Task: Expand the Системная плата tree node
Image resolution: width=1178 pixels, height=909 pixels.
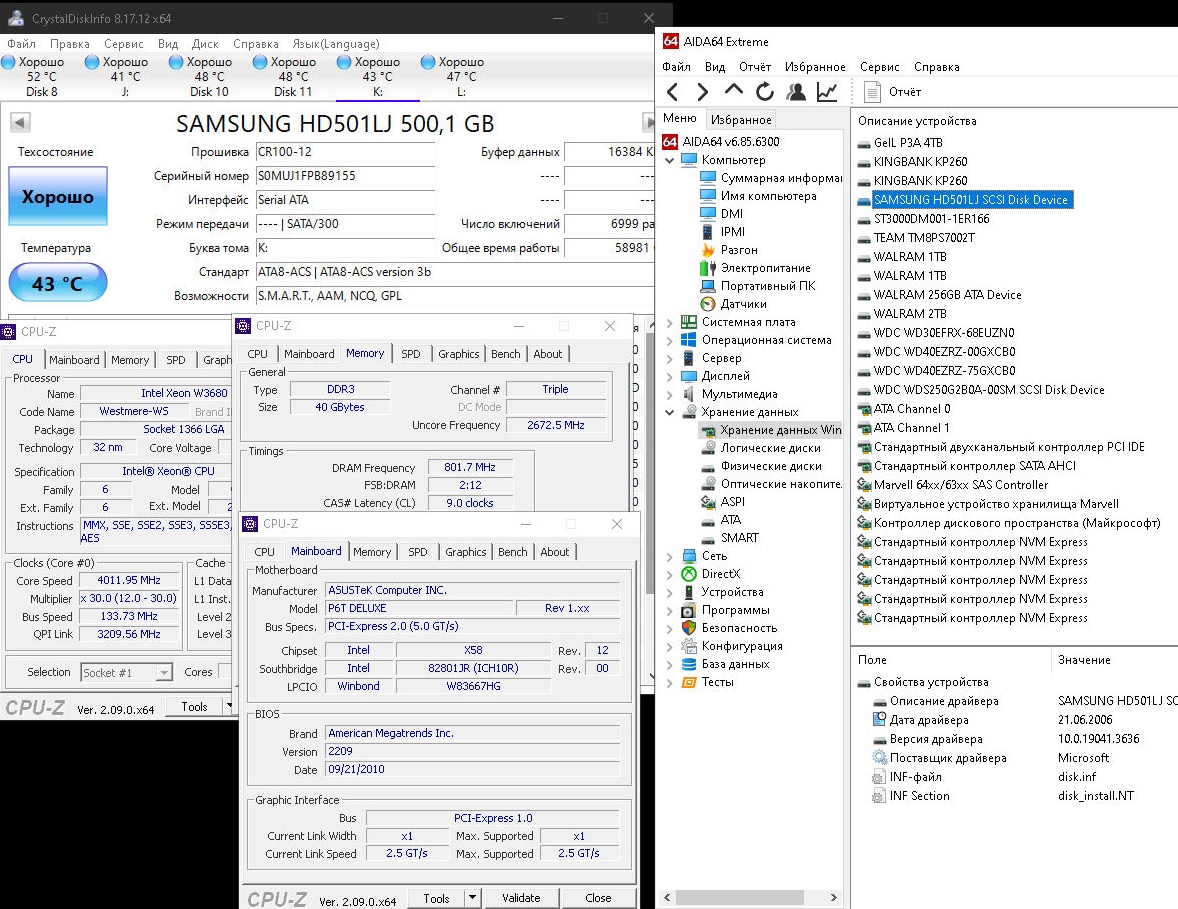Action: pyautogui.click(x=670, y=322)
